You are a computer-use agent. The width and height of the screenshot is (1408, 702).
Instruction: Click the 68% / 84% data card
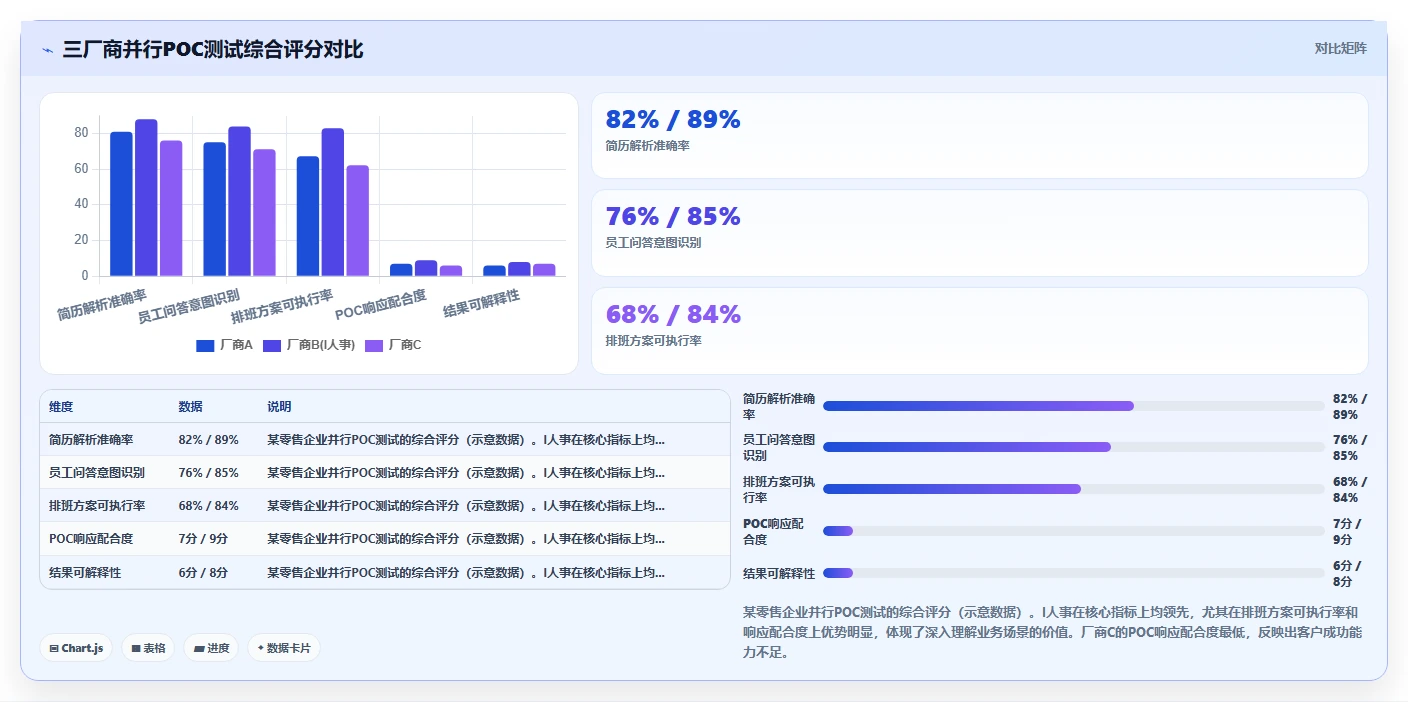979,331
